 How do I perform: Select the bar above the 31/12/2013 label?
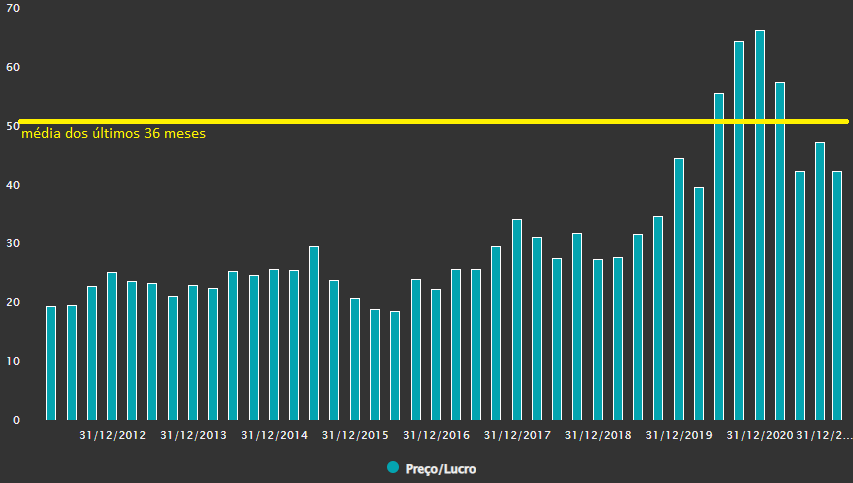193,352
